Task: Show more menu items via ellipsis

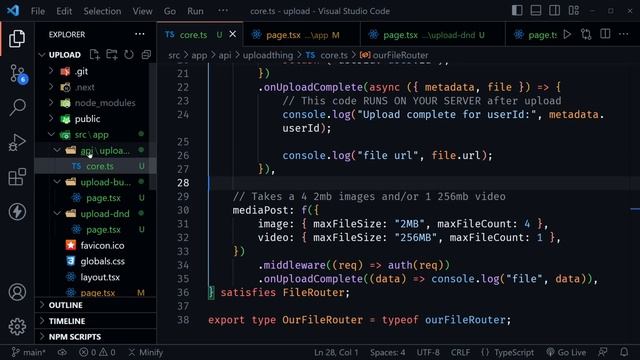Action: [223, 11]
